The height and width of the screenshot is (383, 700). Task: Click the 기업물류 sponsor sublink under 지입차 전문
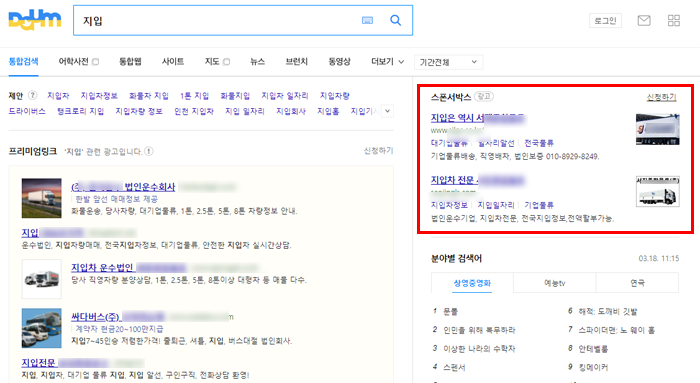click(x=539, y=205)
